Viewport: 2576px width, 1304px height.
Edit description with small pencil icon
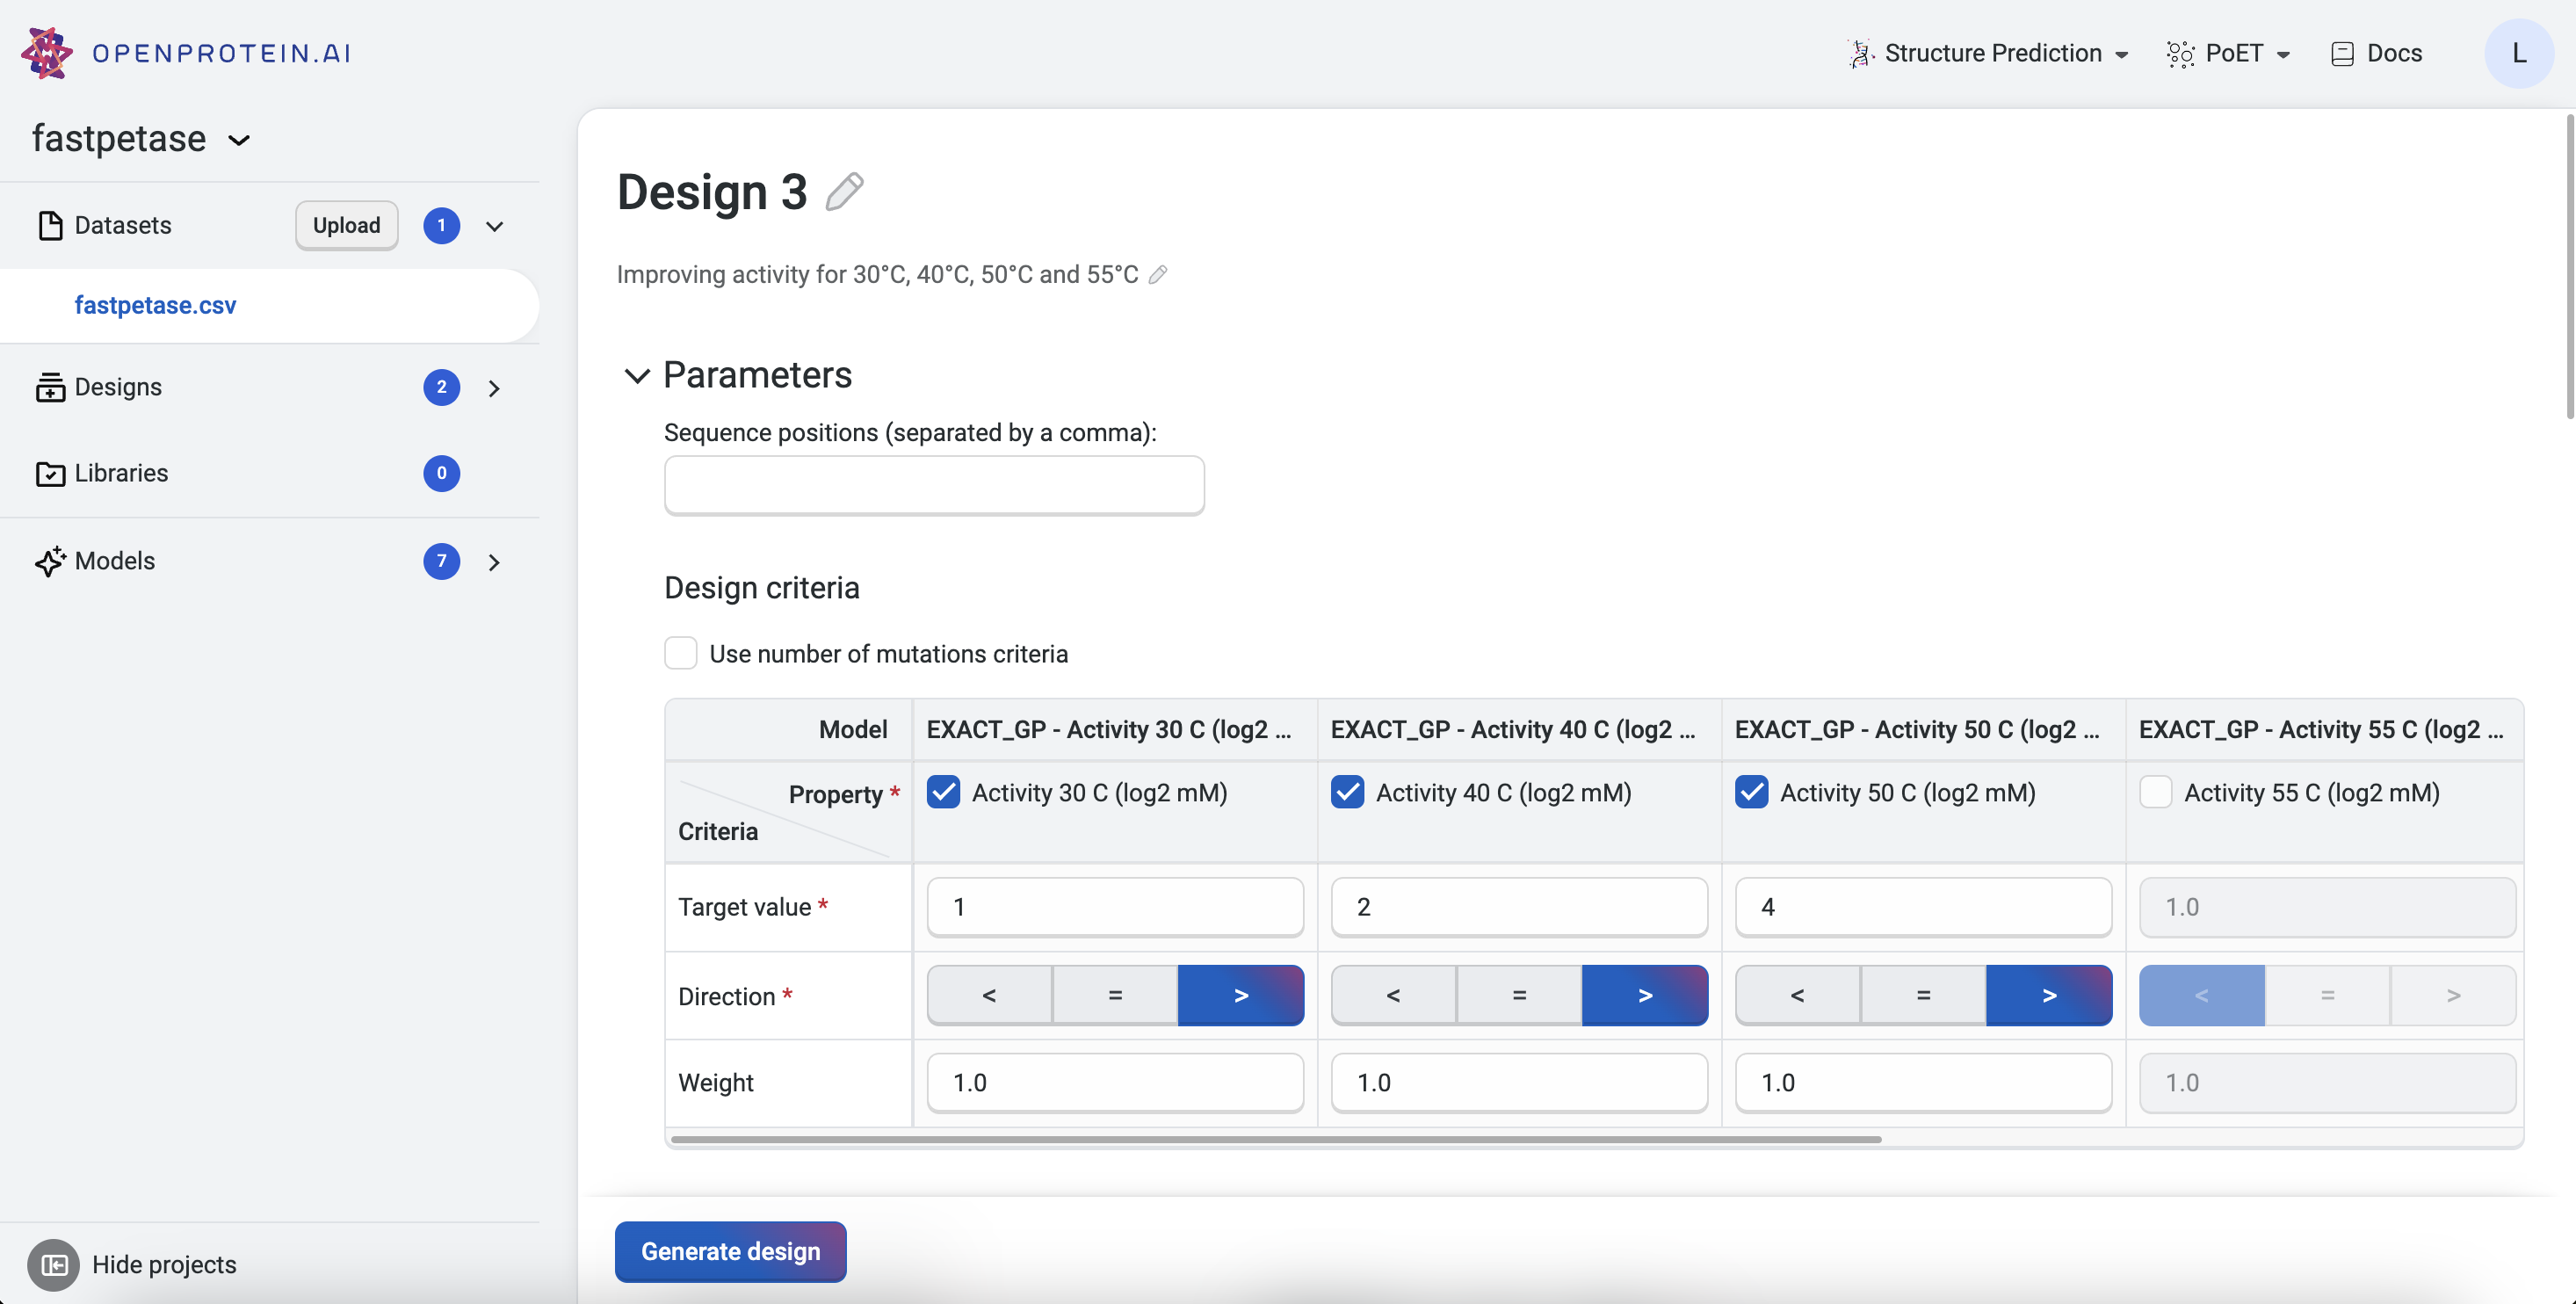pos(1158,275)
